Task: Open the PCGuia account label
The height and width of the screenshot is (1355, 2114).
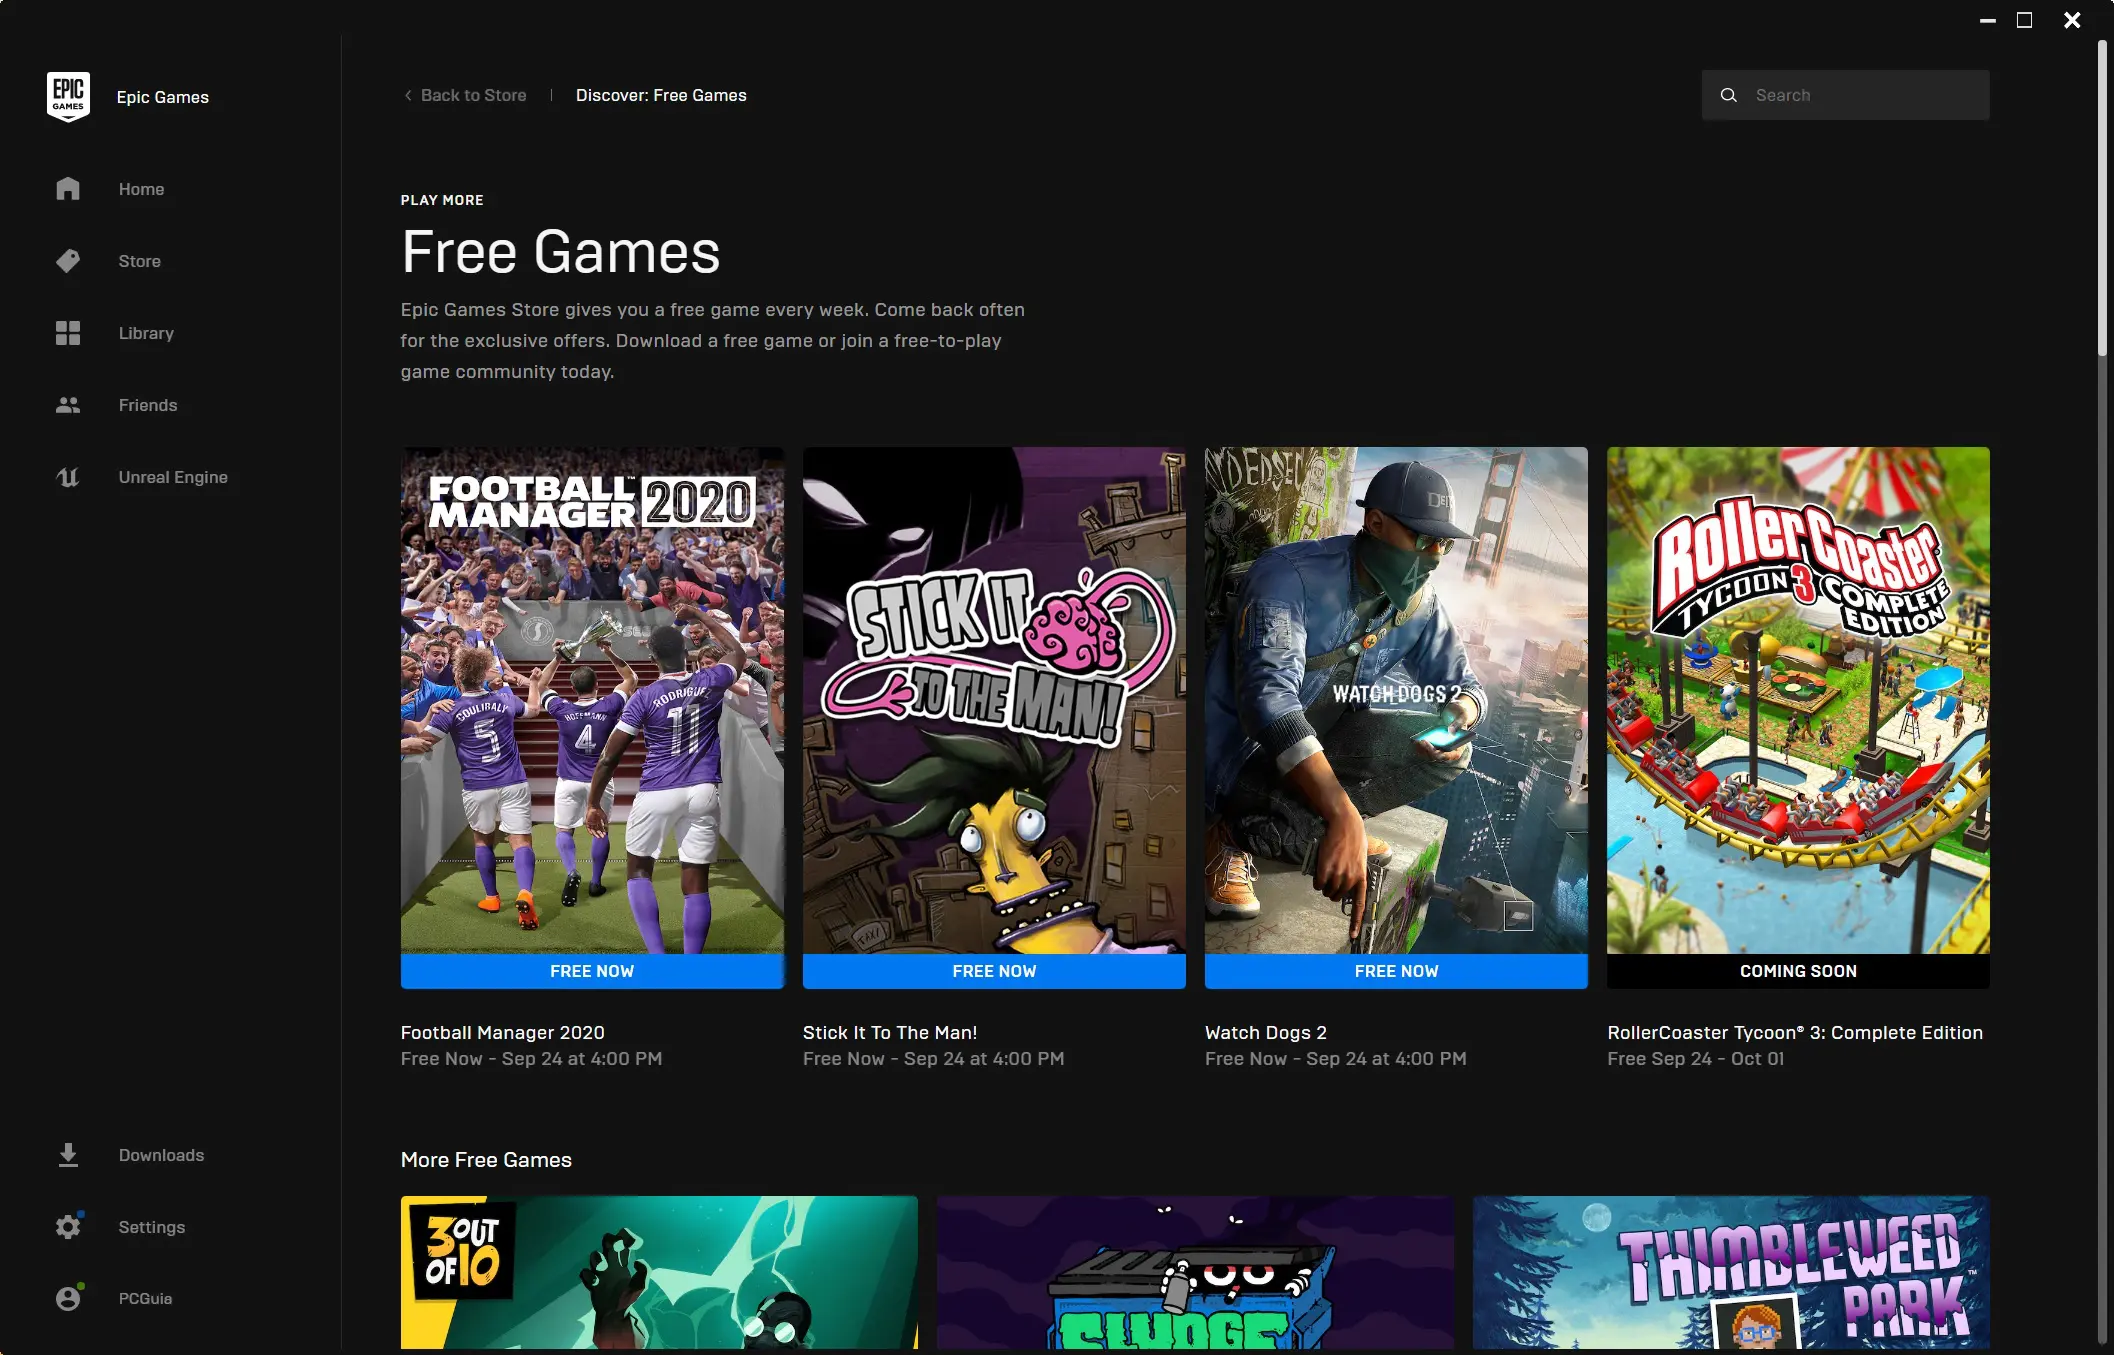Action: tap(145, 1298)
